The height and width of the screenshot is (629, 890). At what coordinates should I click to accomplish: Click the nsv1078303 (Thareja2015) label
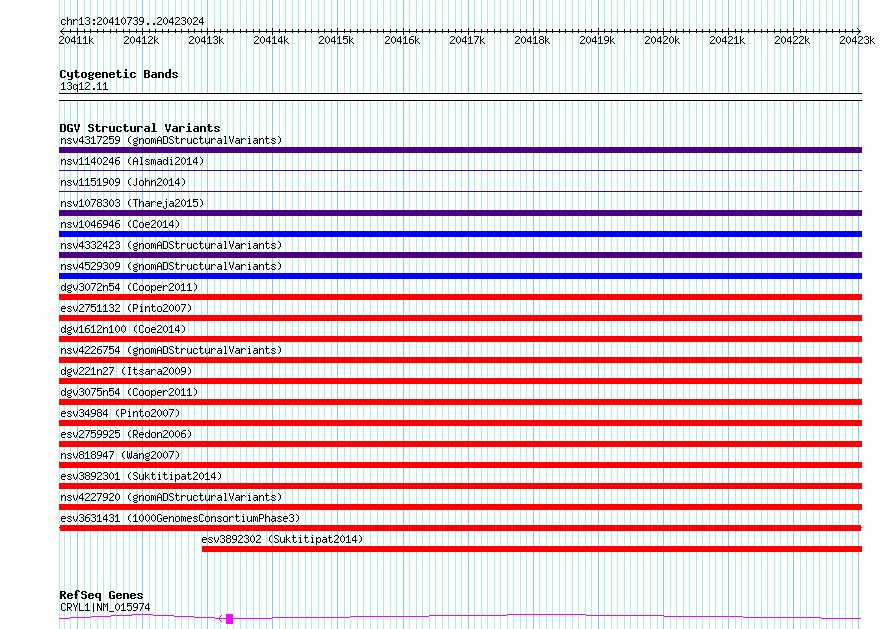(132, 203)
